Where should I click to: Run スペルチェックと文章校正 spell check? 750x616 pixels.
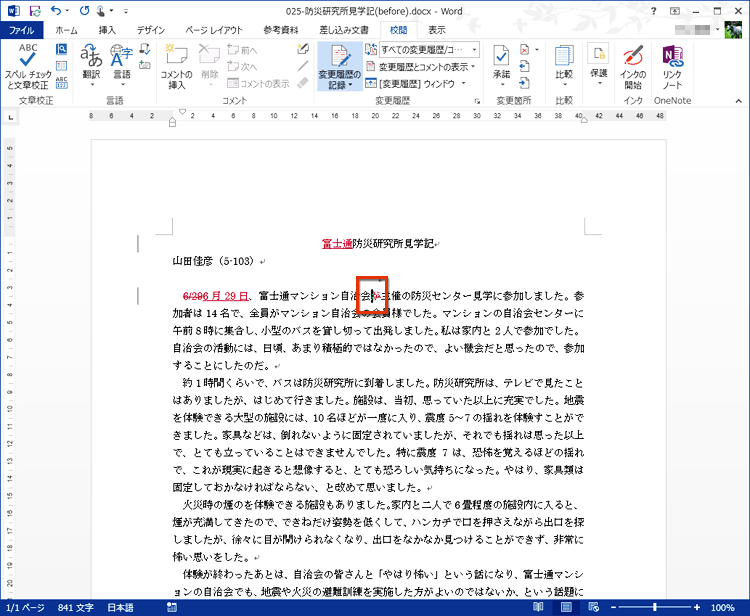[x=28, y=66]
